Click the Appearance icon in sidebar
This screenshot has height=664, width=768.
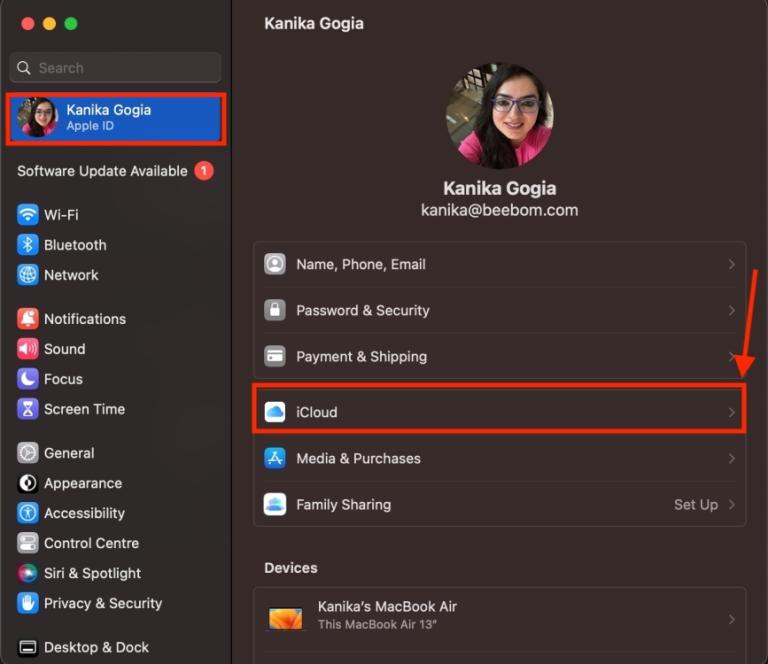coord(27,483)
